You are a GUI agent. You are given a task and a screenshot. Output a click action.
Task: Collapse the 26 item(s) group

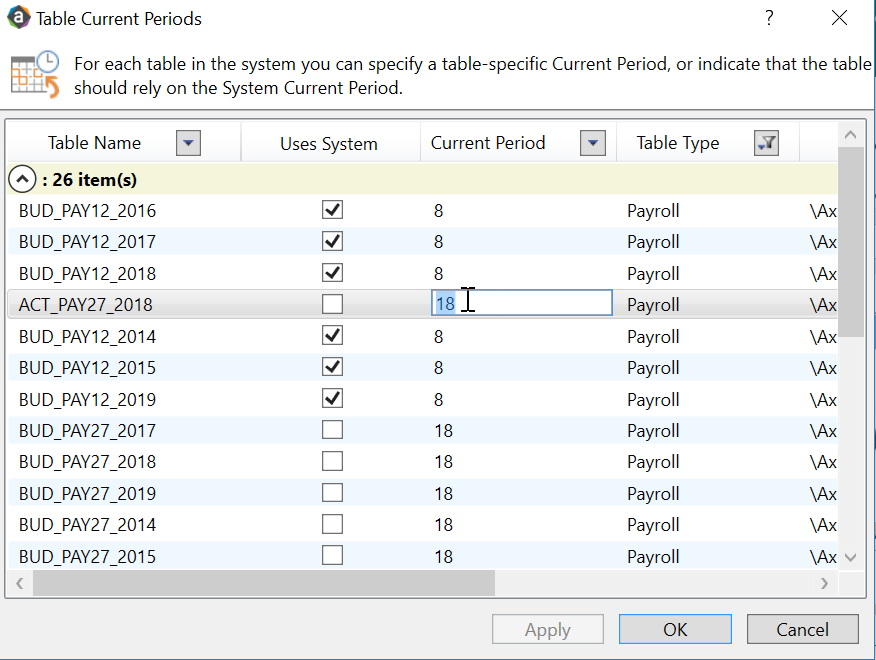tap(22, 180)
